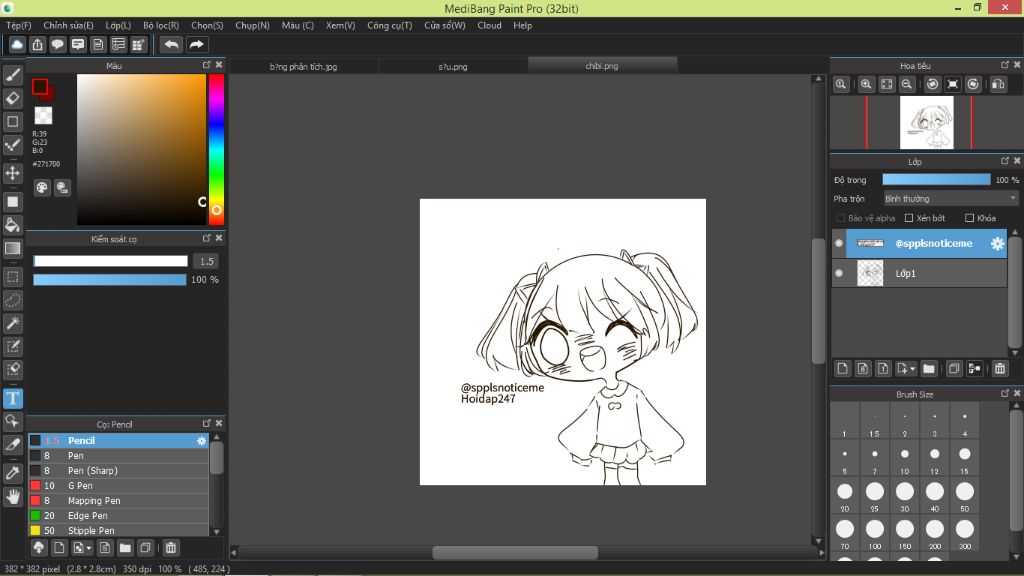Click the Redo arrow
The width and height of the screenshot is (1024, 576).
196,44
